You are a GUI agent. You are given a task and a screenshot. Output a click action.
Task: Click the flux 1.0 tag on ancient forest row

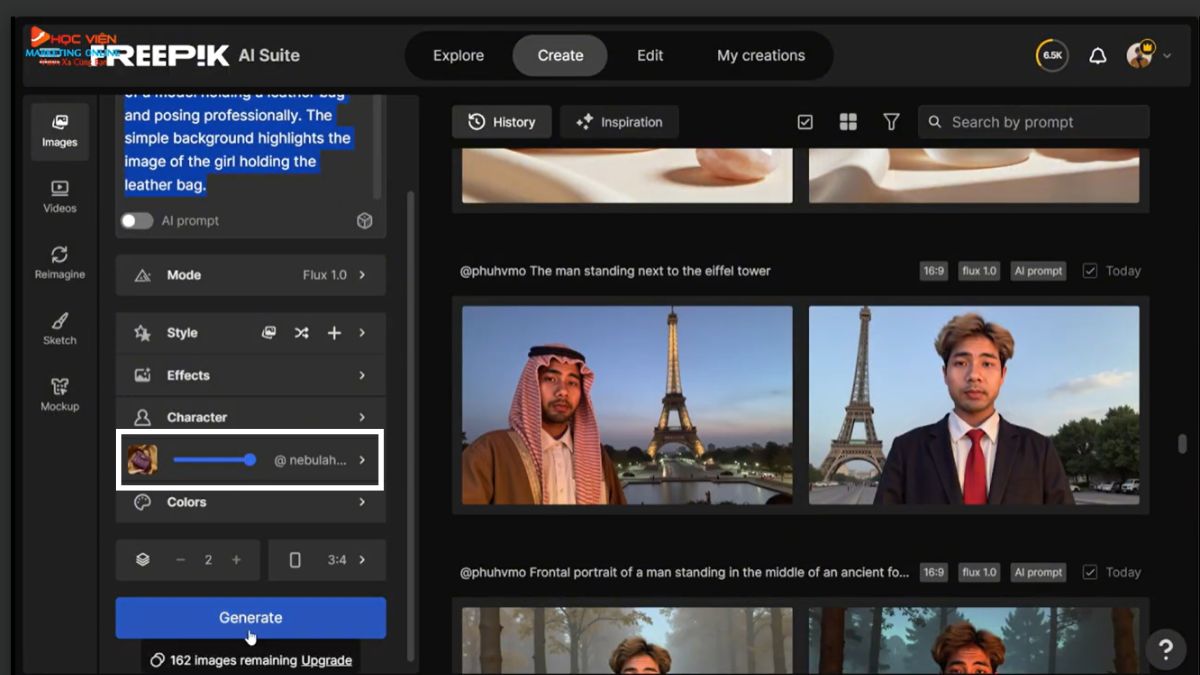(979, 573)
